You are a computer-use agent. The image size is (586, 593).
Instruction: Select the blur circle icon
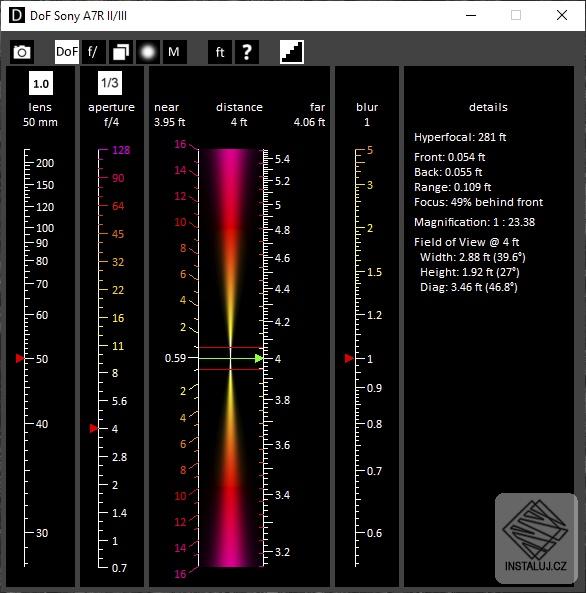click(x=148, y=52)
